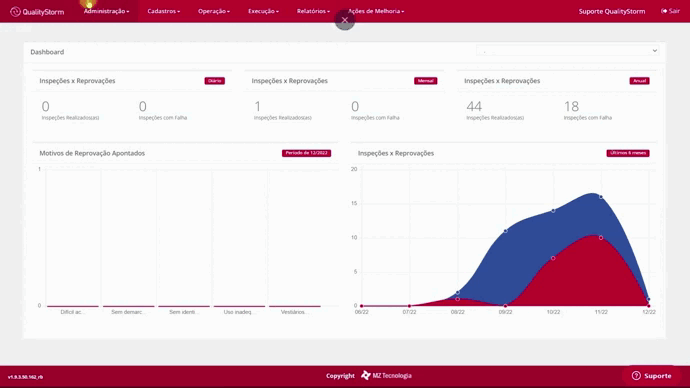
Task: Click the Motivos de Reprovação Apontados heading
Action: (x=92, y=153)
